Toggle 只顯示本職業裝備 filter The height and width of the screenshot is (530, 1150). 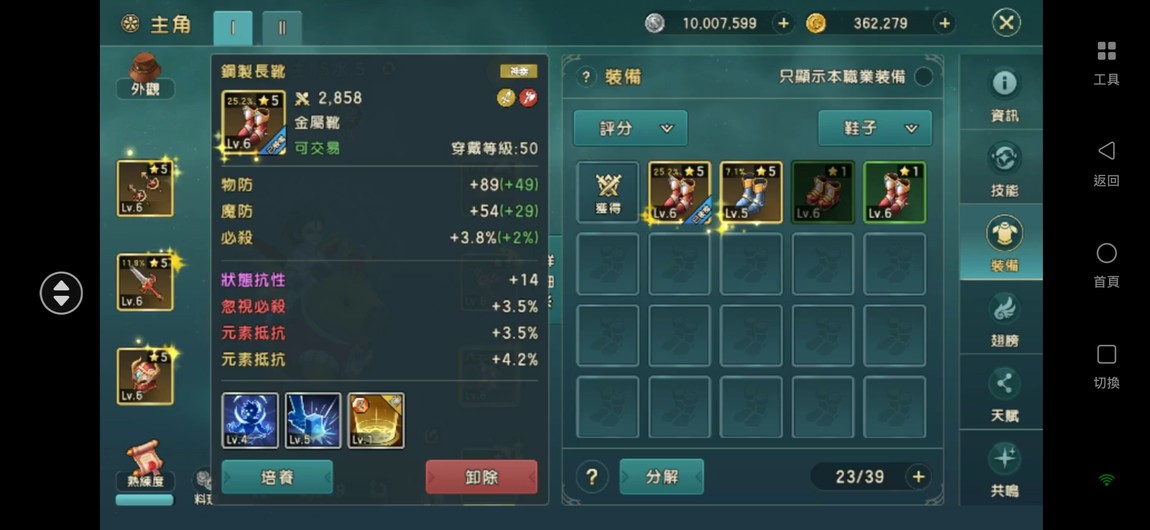(x=923, y=76)
